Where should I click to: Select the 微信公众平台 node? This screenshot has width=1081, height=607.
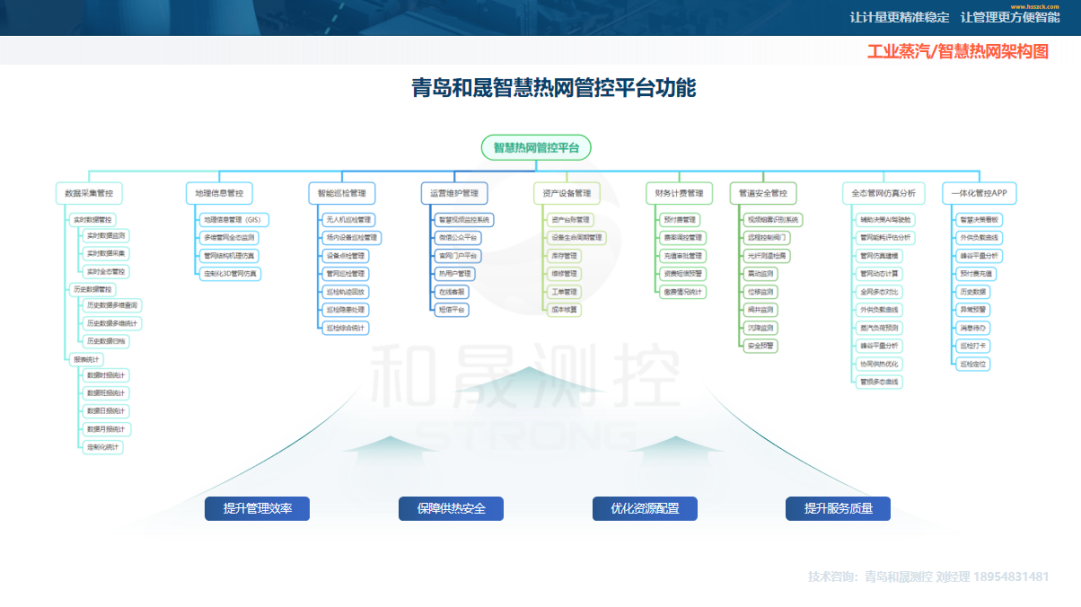457,238
